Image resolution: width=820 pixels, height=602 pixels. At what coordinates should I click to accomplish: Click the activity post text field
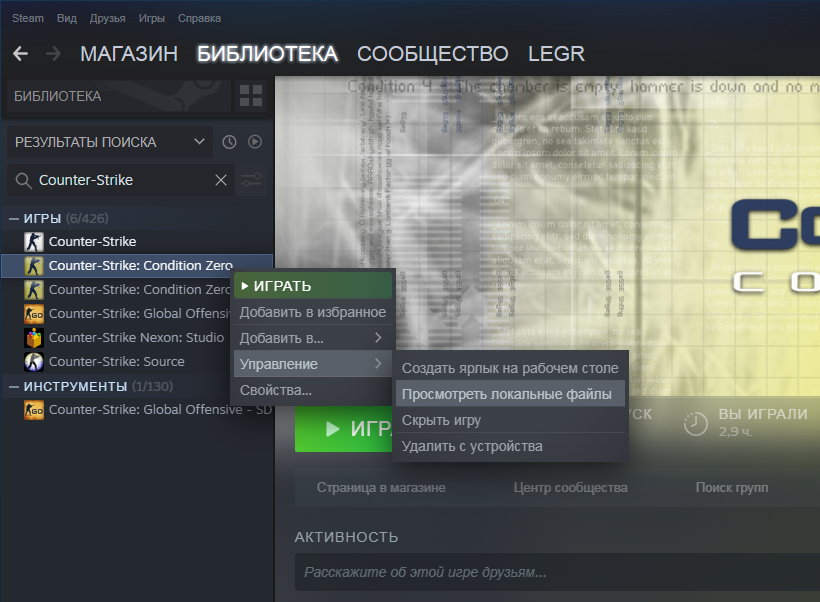pos(557,572)
